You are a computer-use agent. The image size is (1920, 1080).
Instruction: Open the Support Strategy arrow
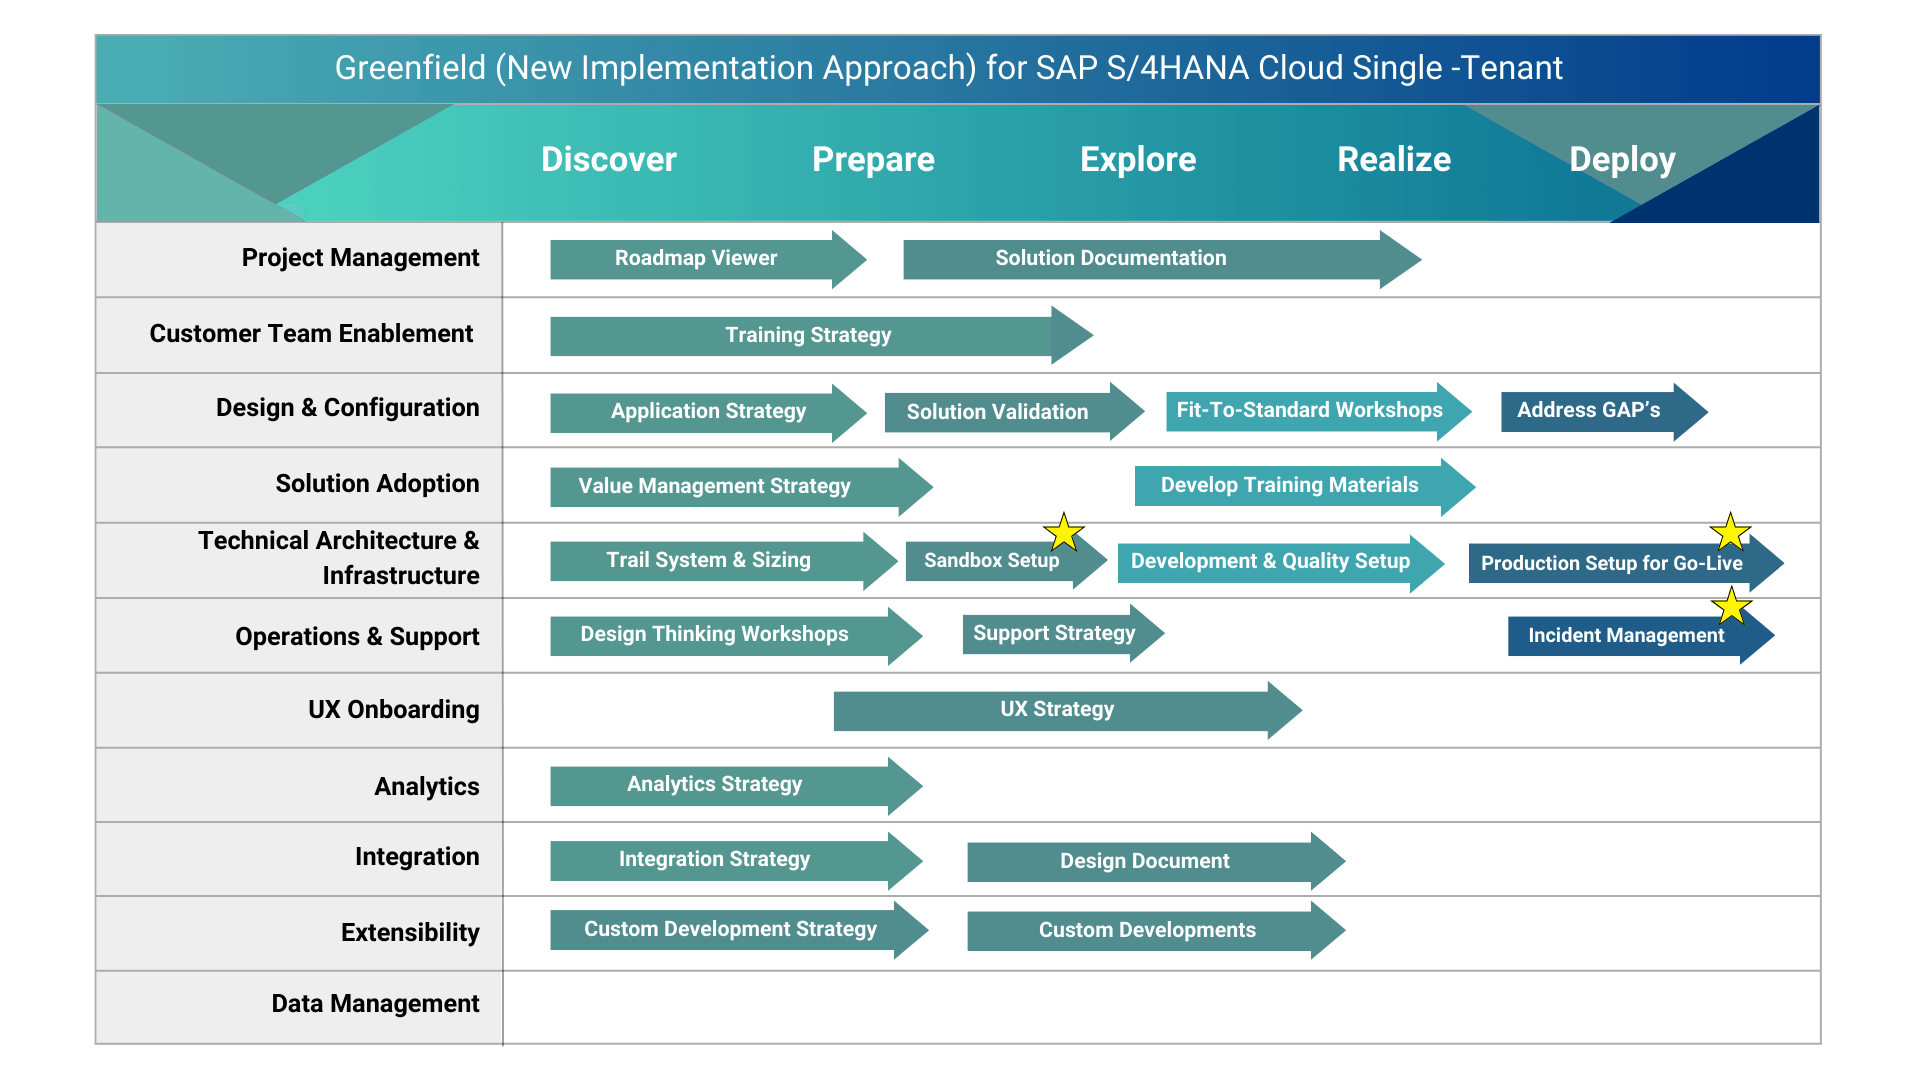point(1063,634)
